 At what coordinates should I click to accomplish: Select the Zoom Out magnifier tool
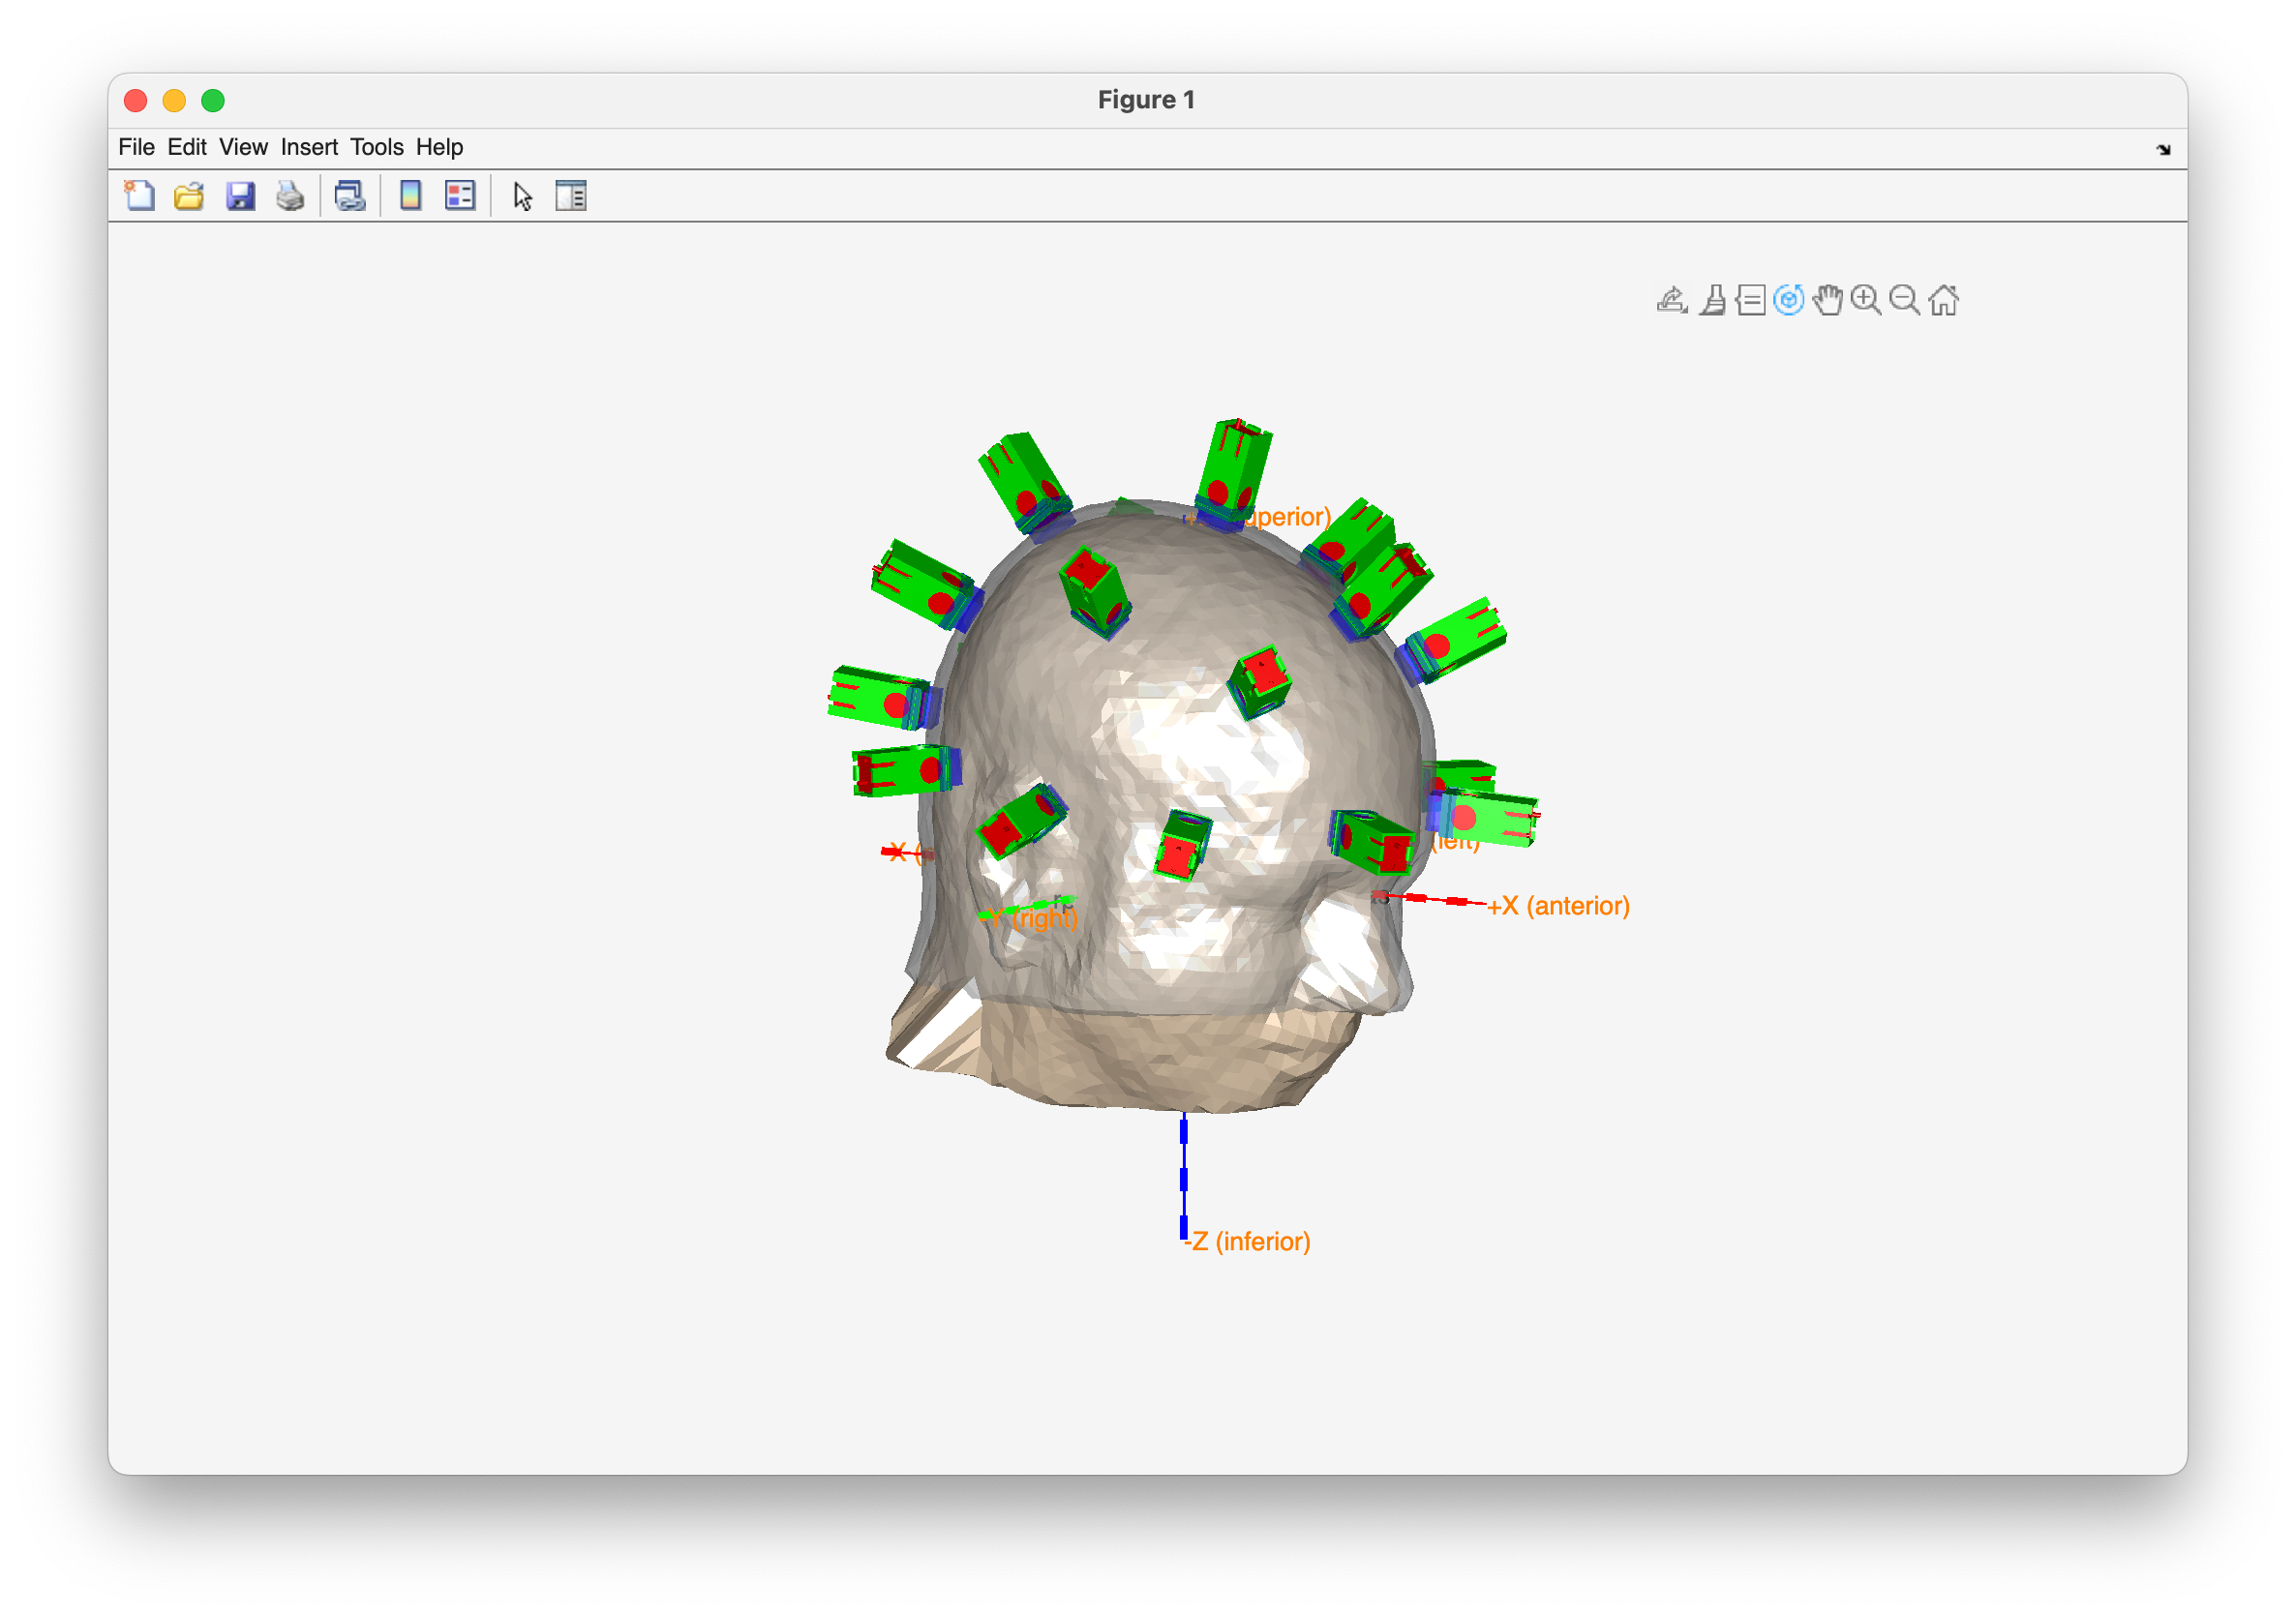1904,300
